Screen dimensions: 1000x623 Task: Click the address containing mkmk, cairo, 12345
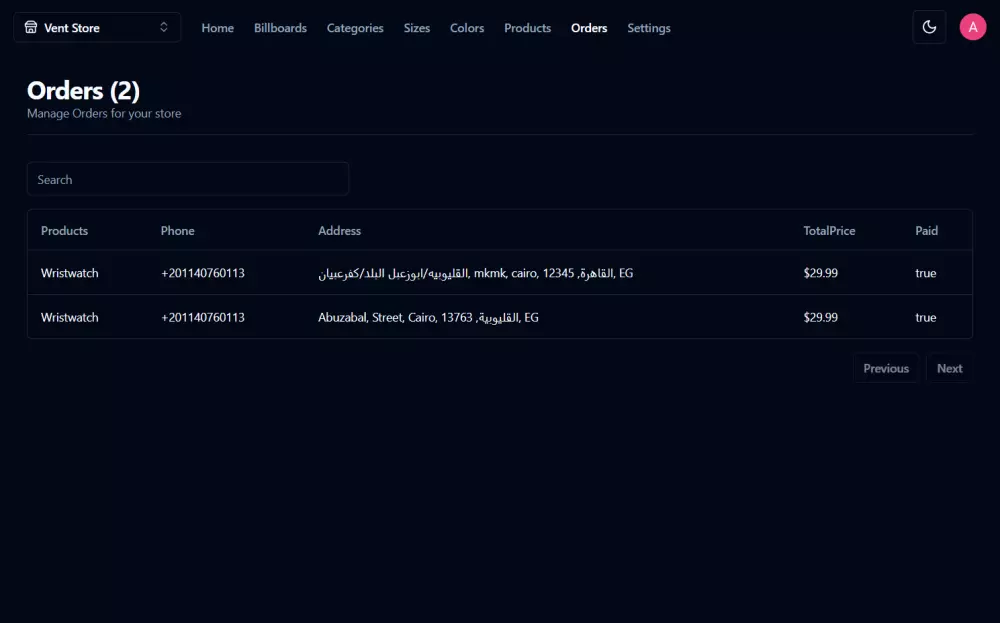pos(476,273)
